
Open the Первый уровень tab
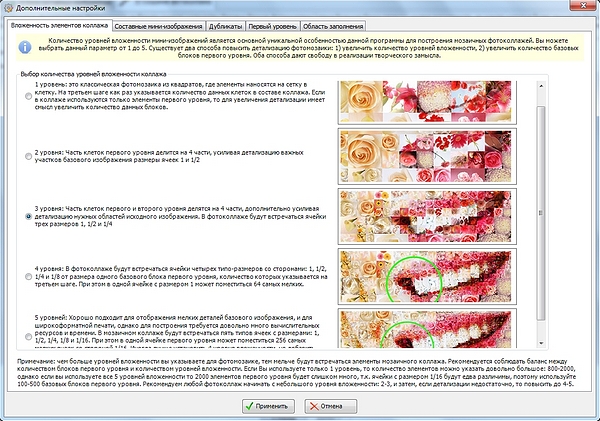(x=272, y=26)
